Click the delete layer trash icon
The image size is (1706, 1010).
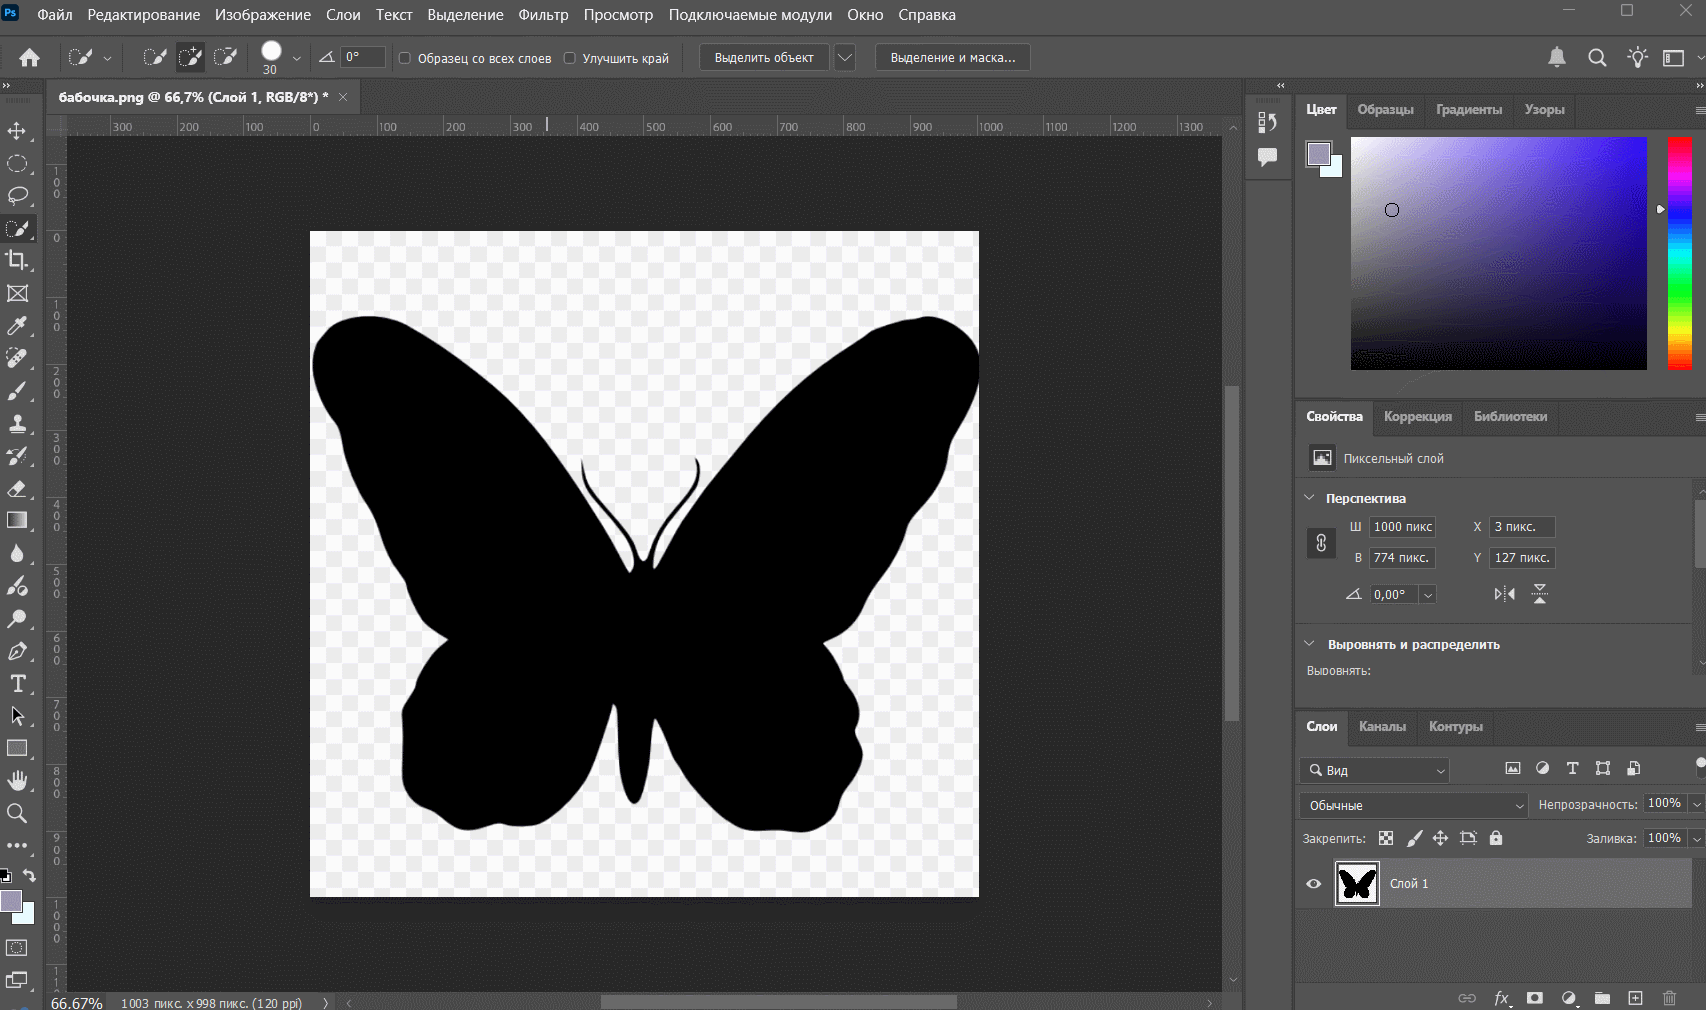(1669, 998)
